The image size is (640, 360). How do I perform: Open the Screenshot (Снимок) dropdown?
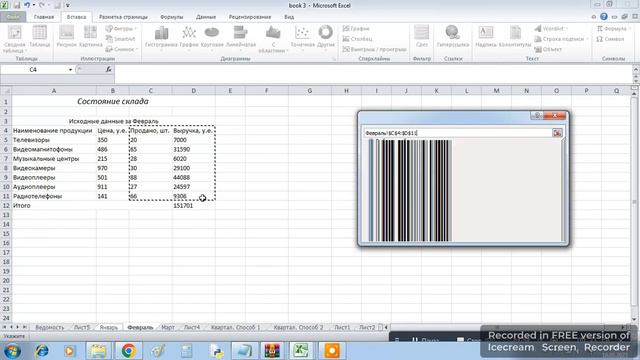pyautogui.click(x=121, y=49)
